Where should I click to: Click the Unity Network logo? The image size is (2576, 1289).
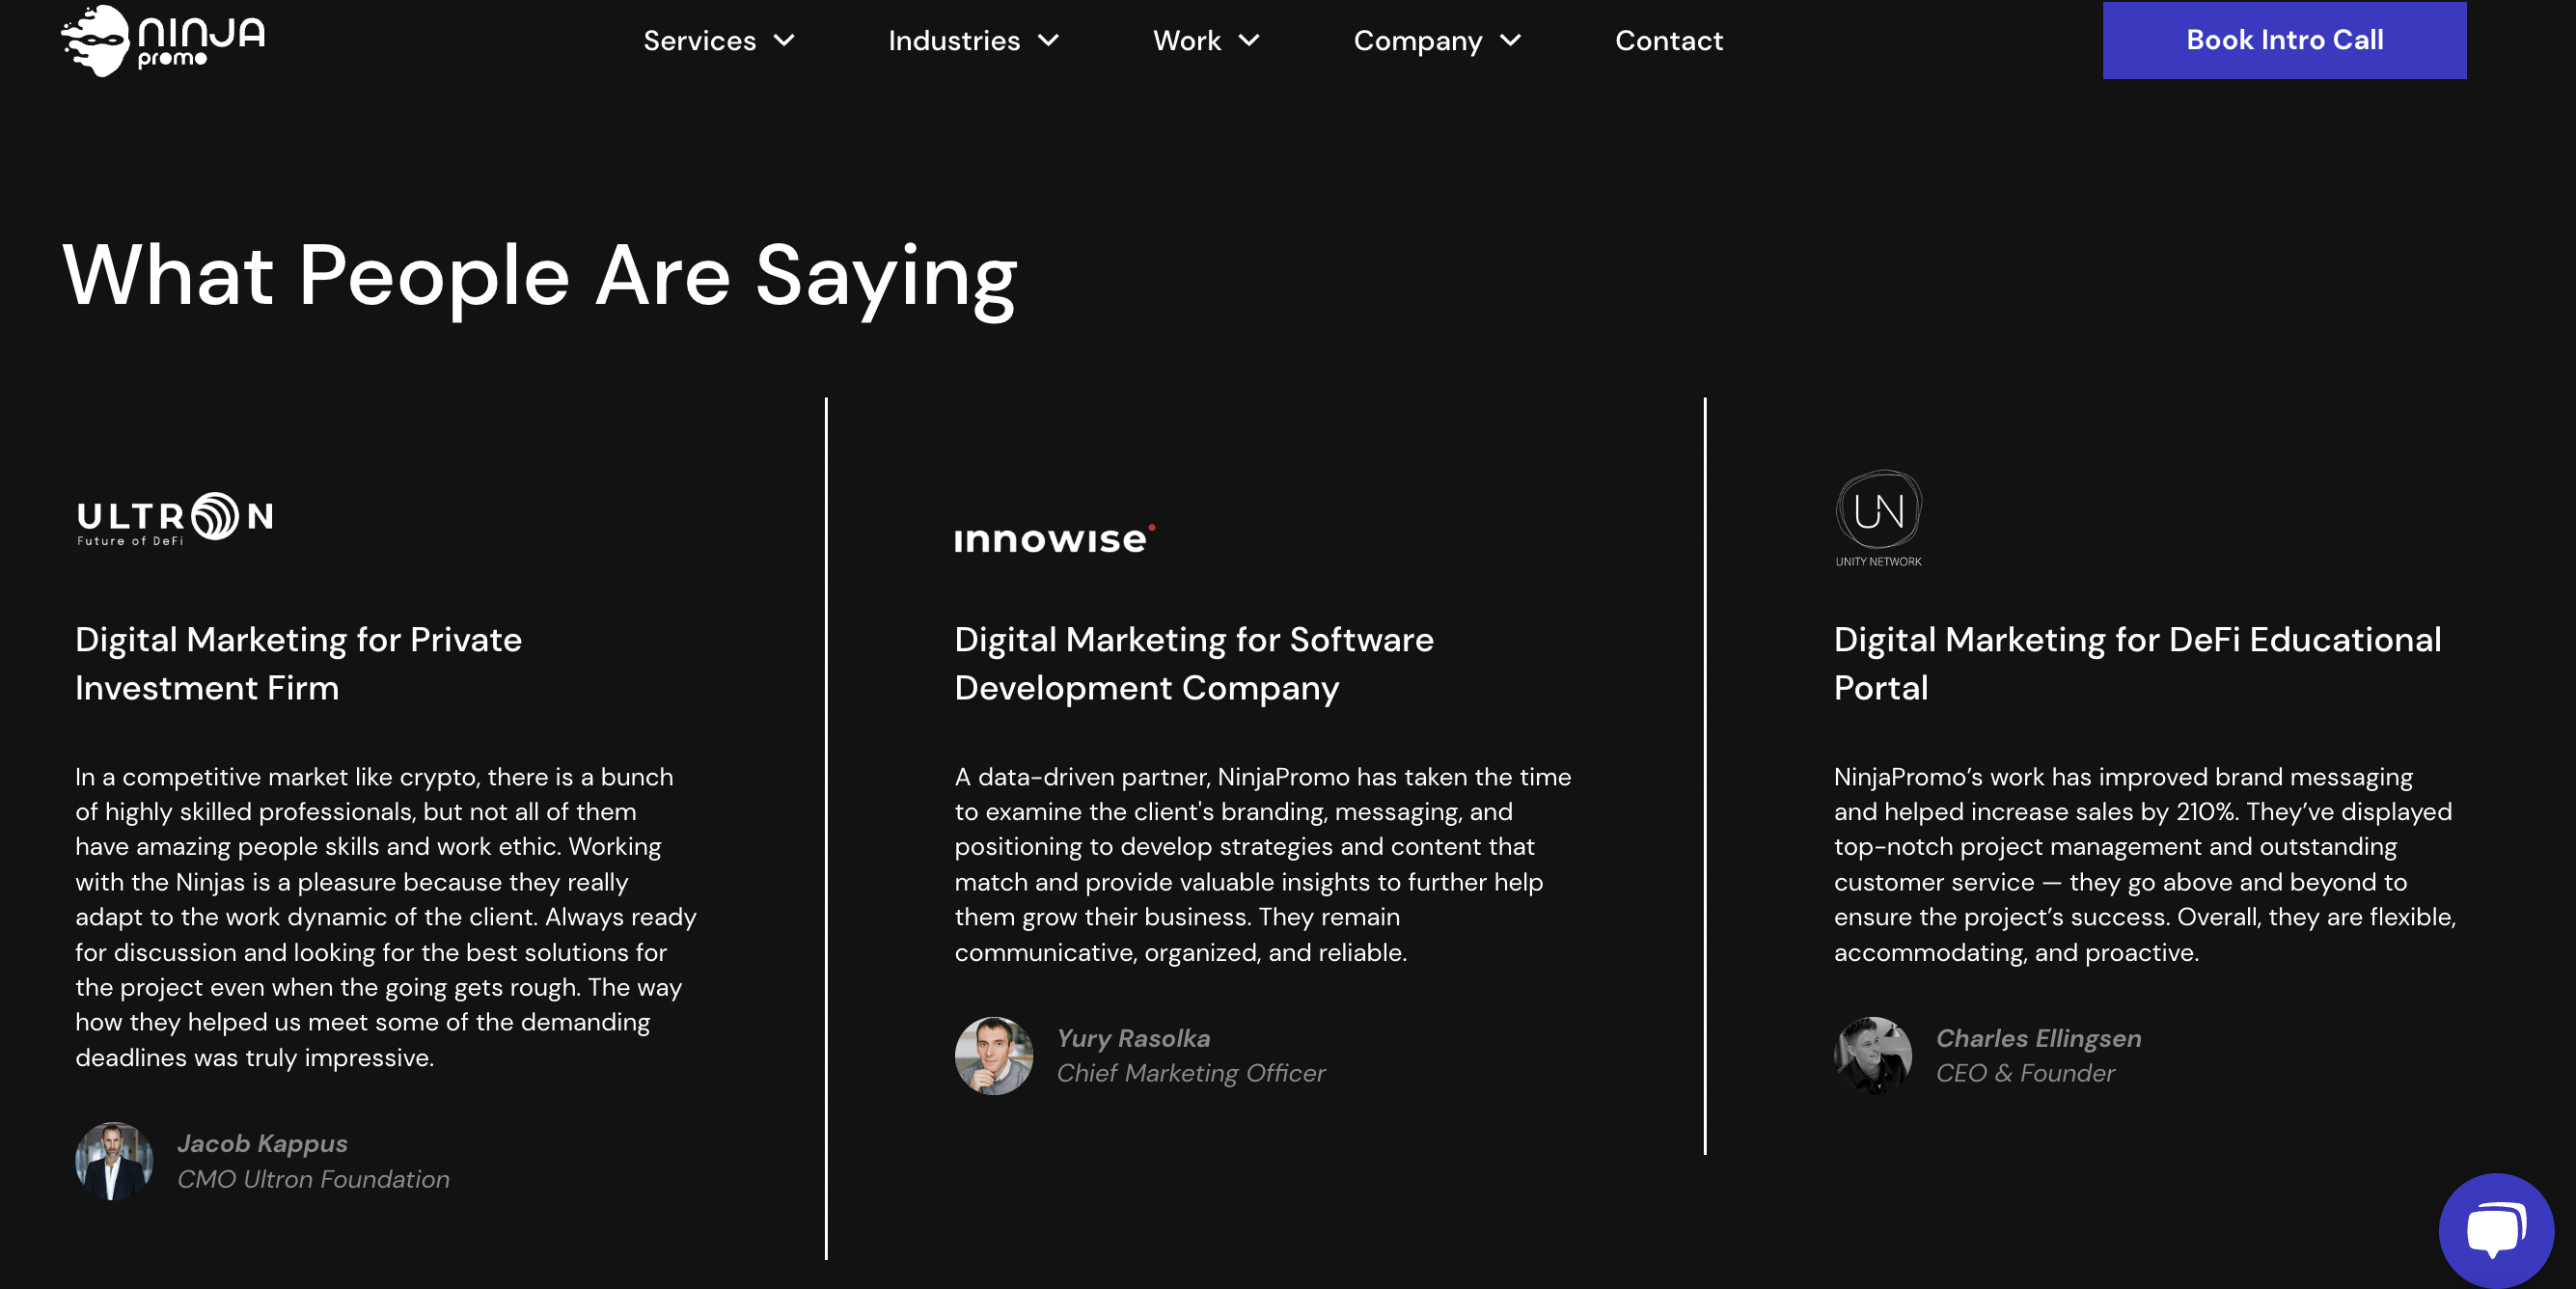click(x=1878, y=517)
